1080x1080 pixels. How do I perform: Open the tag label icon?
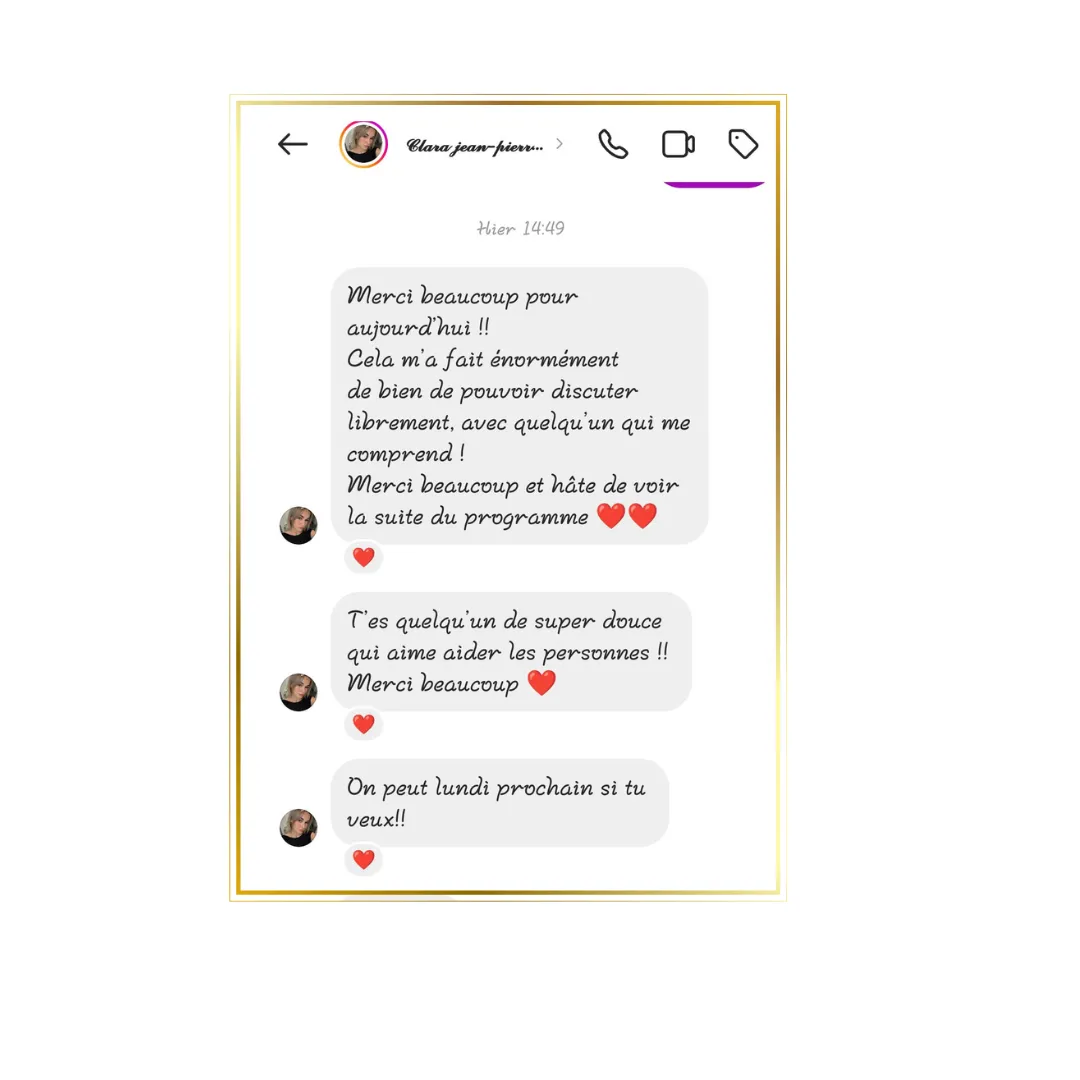743,144
